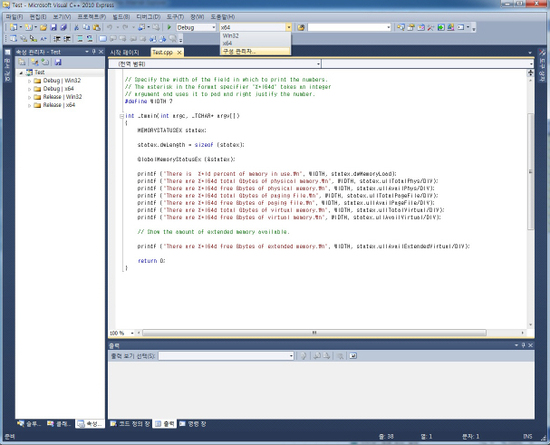Click the Command Window toolbar icon
This screenshot has width=550, height=445.
click(x=461, y=27)
